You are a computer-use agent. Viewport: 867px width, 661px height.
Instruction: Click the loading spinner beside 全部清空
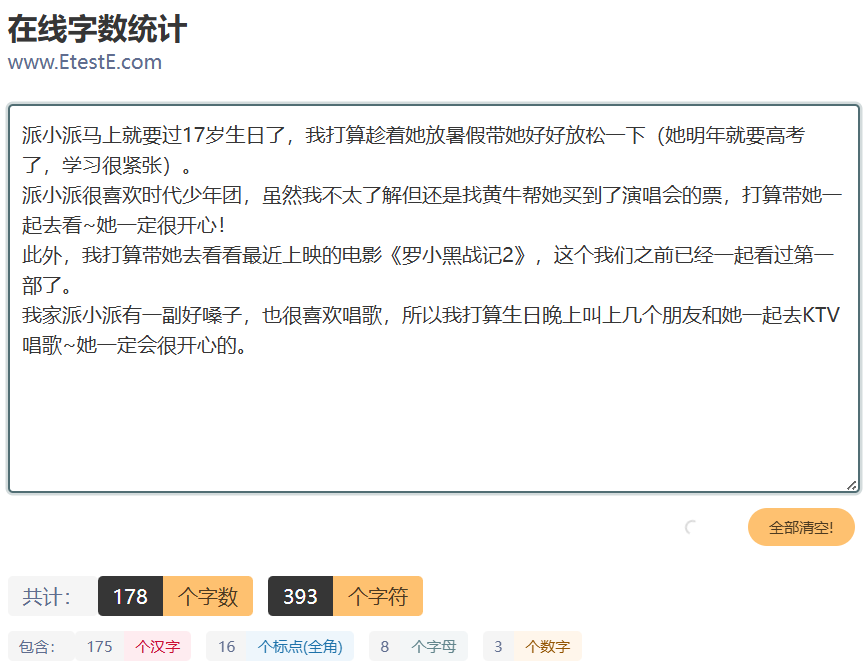(x=691, y=527)
